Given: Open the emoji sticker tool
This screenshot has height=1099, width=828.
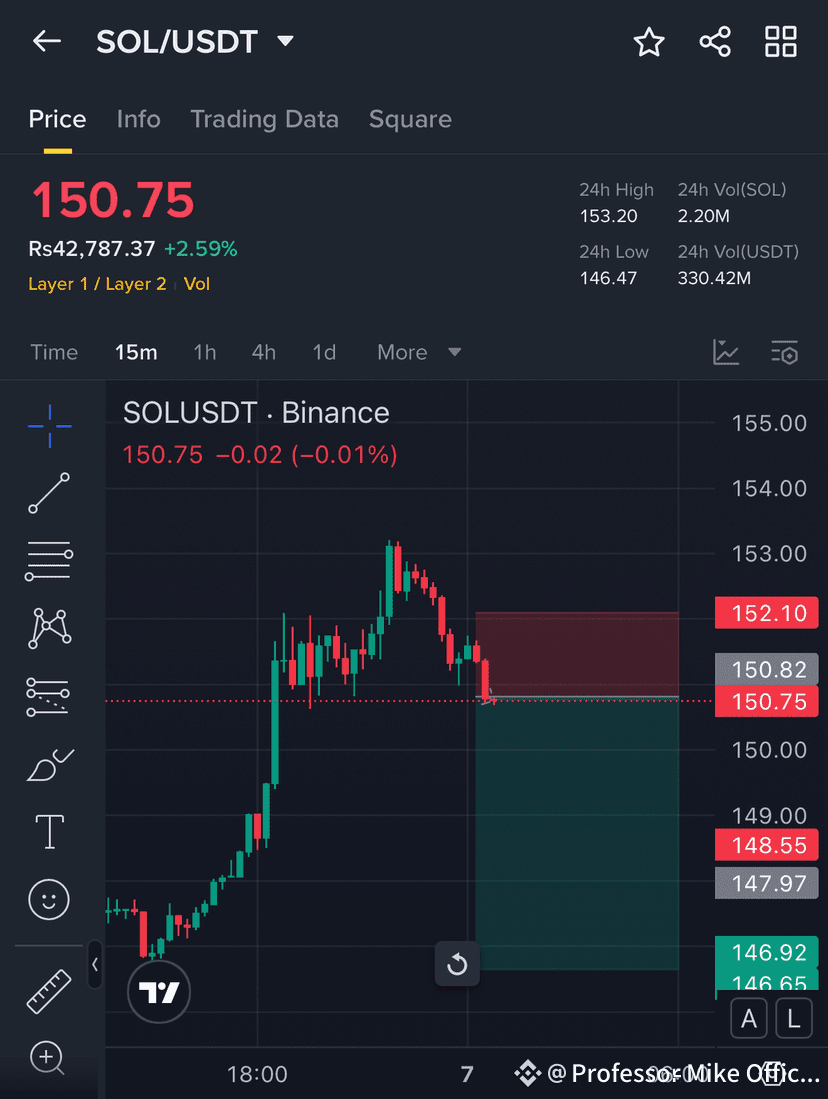Looking at the screenshot, I should point(49,899).
